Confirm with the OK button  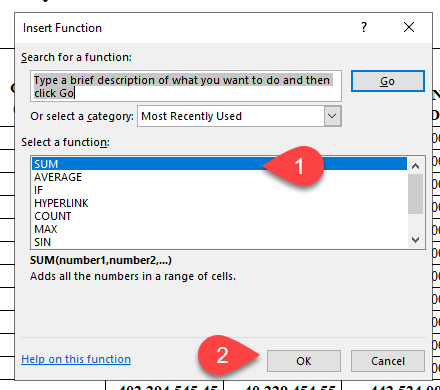[304, 361]
